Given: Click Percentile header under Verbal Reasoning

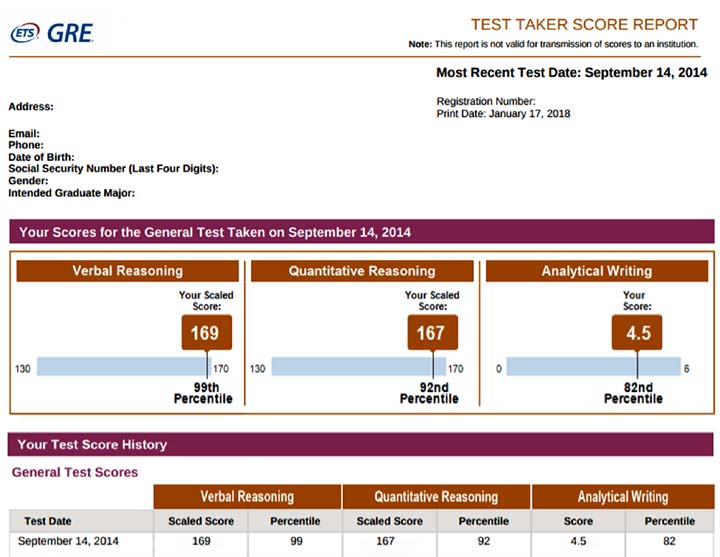Looking at the screenshot, I should click(x=295, y=521).
